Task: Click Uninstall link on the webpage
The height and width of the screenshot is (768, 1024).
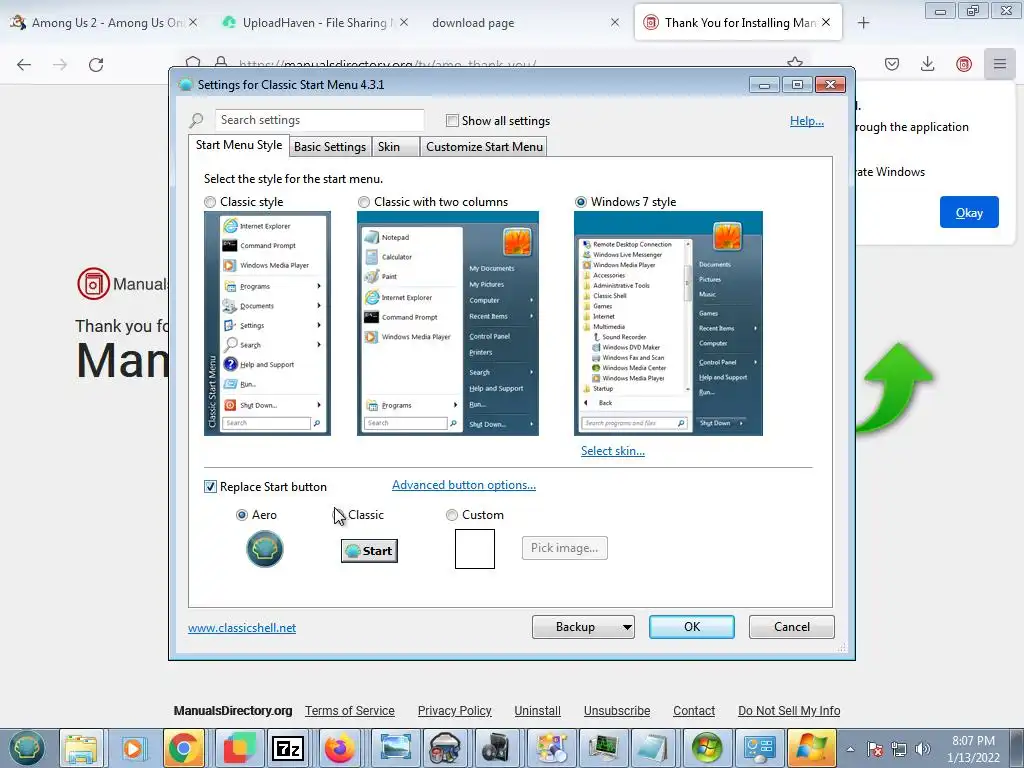Action: click(537, 711)
